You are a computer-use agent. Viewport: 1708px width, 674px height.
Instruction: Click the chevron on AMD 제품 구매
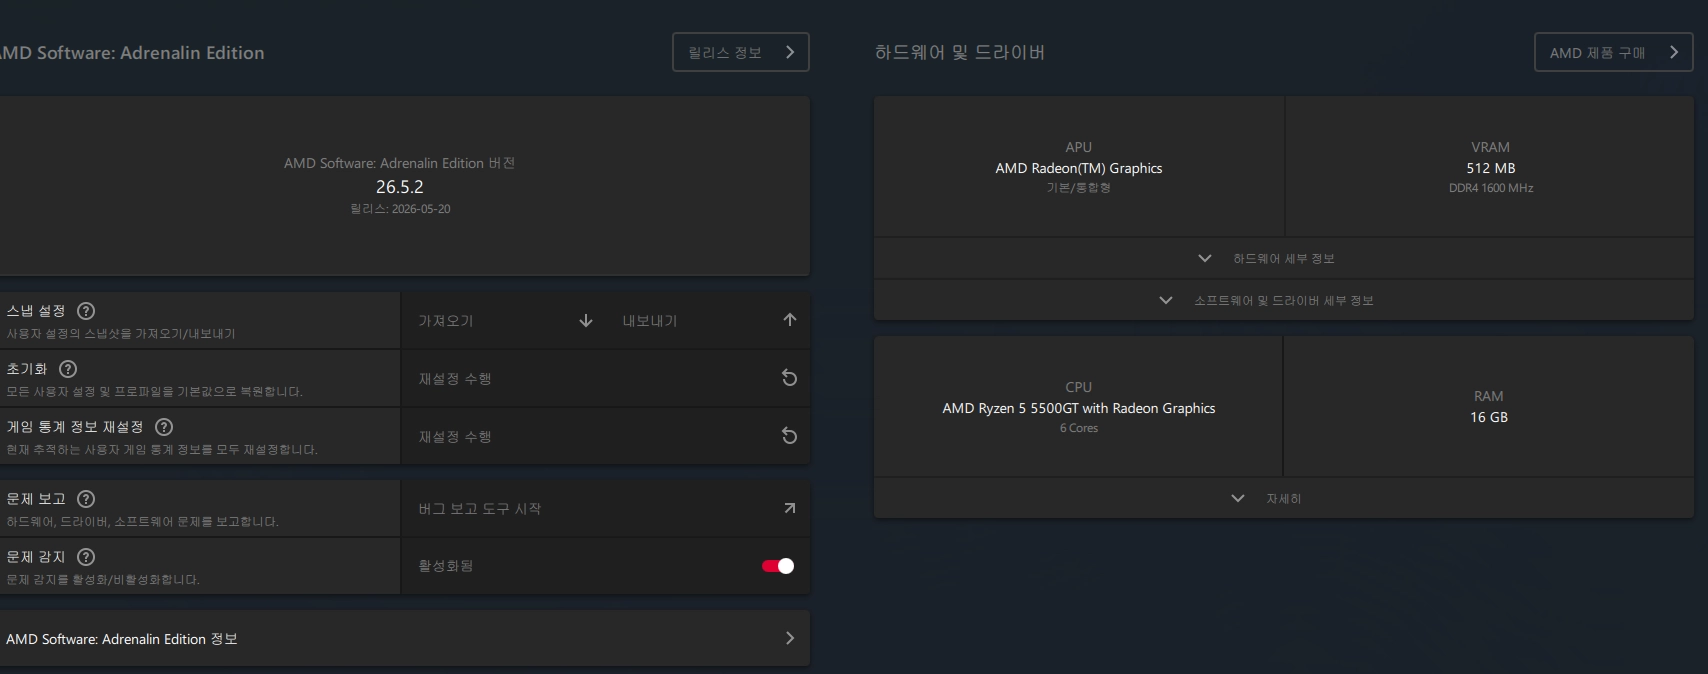point(1674,52)
